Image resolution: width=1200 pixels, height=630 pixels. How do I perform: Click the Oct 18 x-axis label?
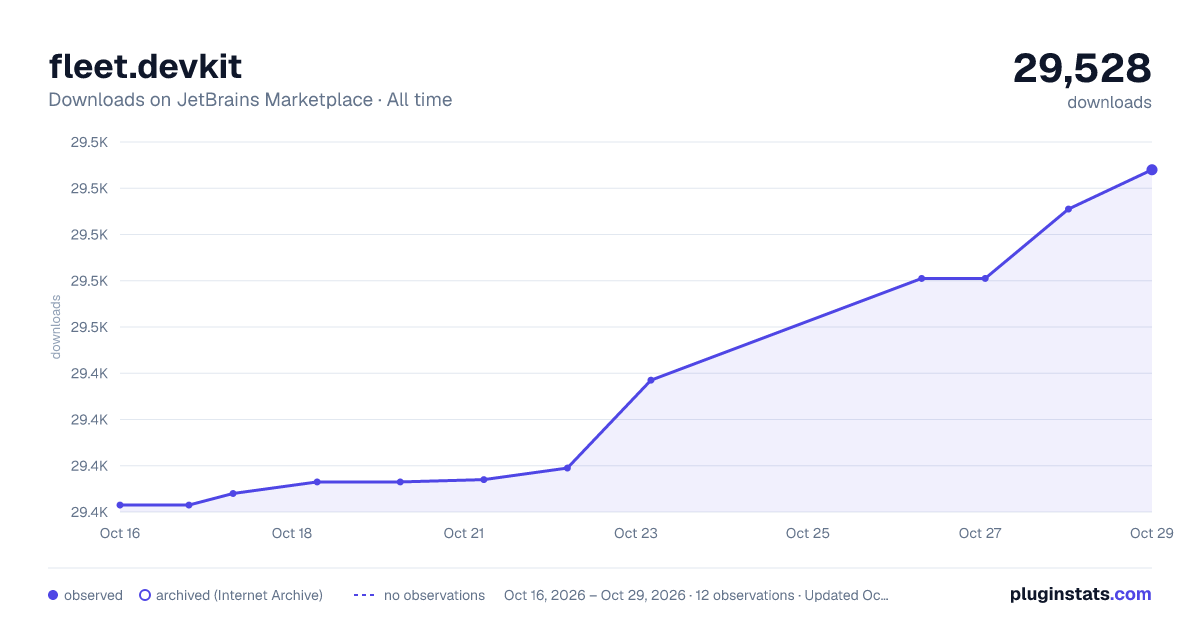[x=292, y=533]
